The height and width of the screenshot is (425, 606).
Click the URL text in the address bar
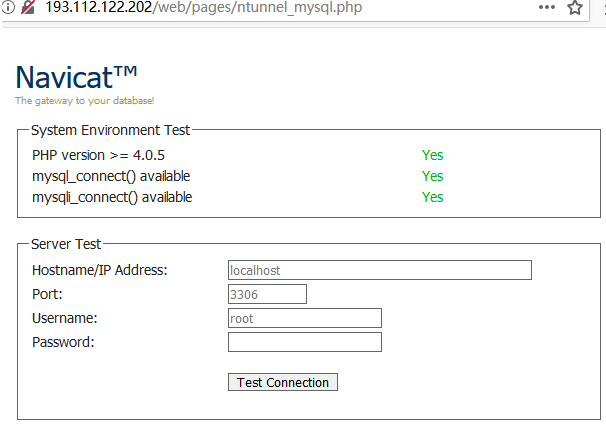click(204, 7)
